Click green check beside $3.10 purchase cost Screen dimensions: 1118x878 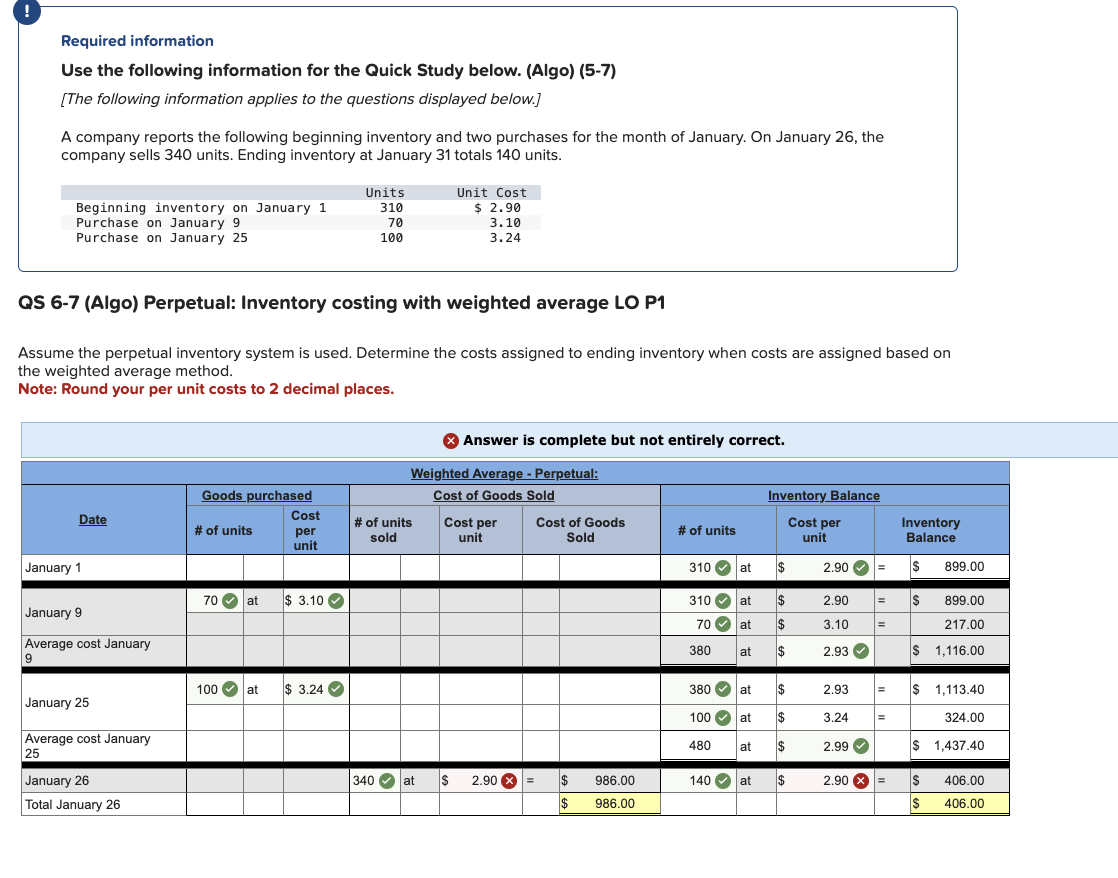point(336,601)
